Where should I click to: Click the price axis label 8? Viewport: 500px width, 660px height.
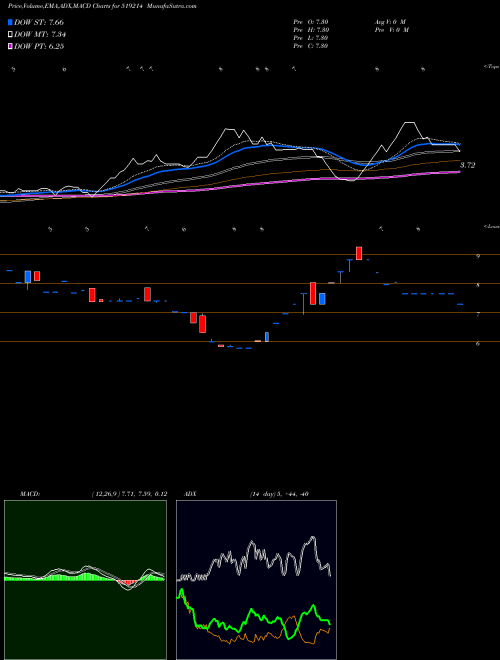[x=478, y=286]
